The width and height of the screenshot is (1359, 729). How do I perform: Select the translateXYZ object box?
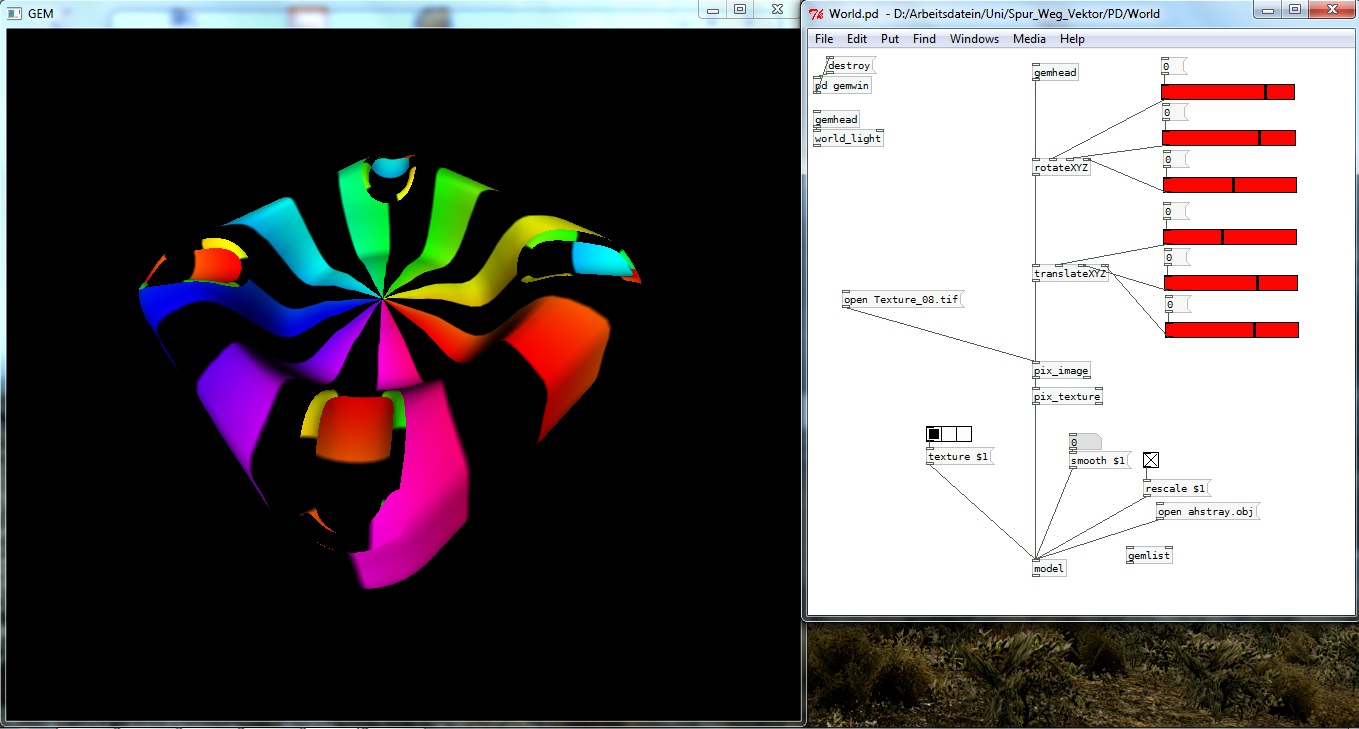(x=1071, y=274)
